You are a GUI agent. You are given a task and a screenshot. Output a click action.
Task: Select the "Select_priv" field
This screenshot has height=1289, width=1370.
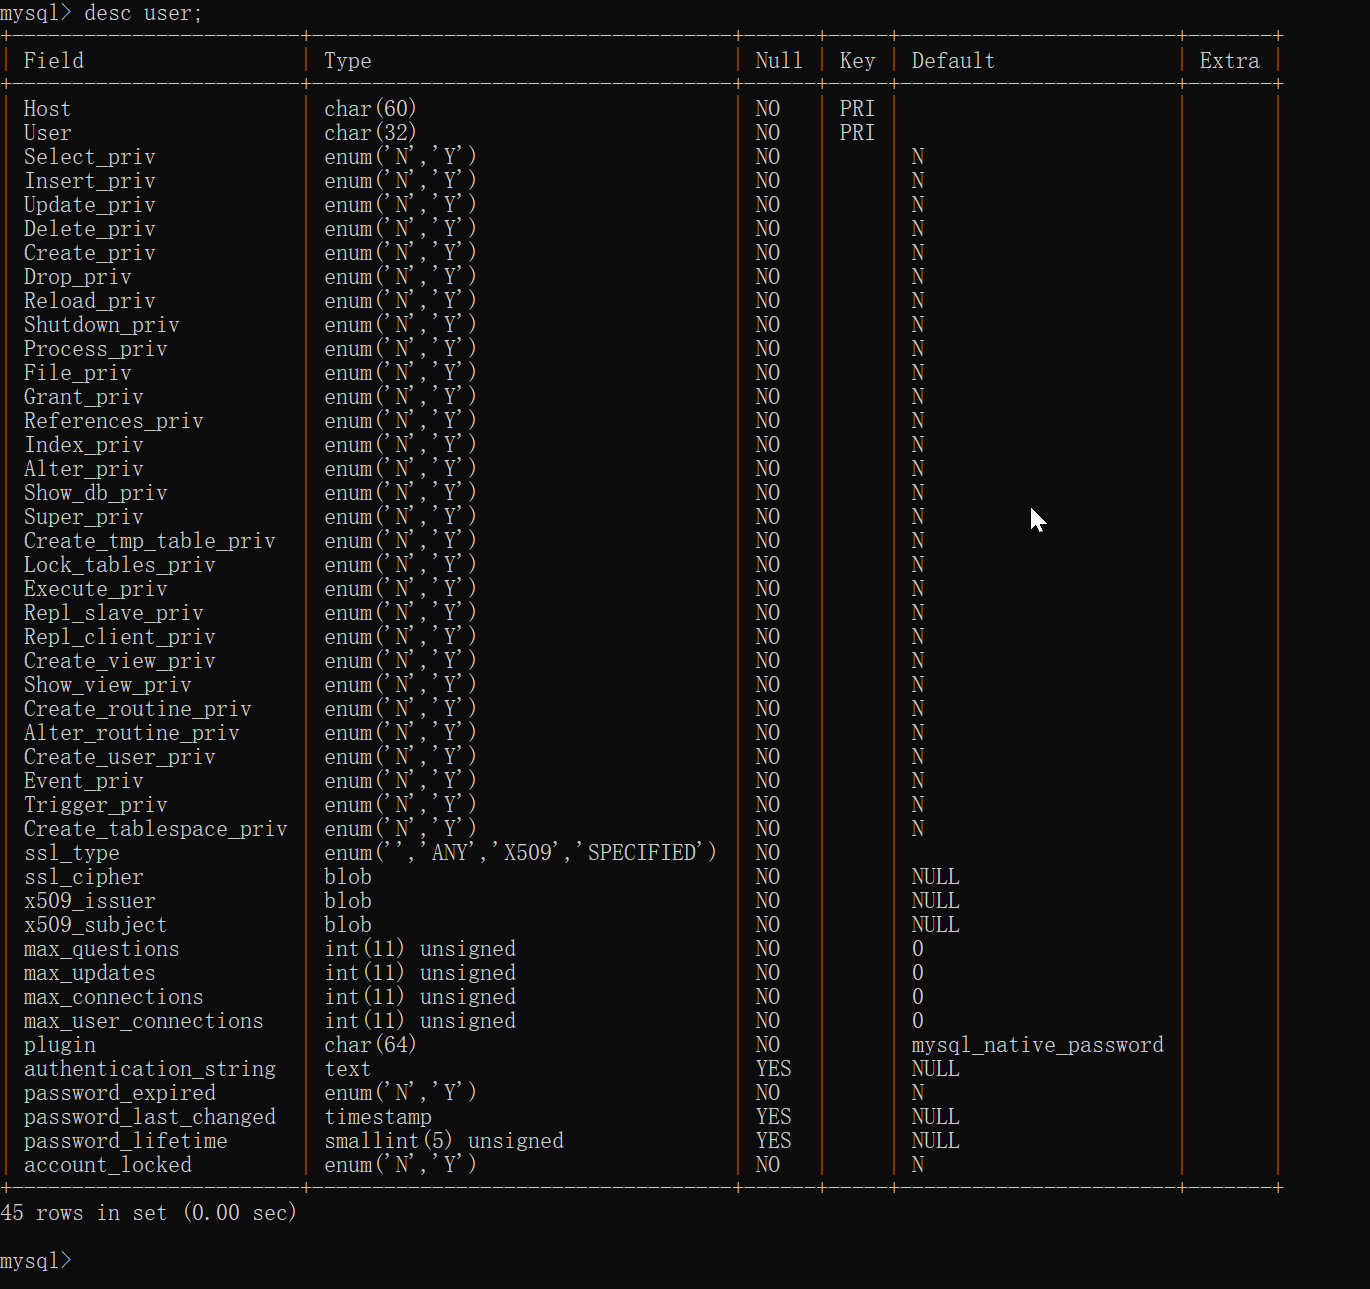(90, 157)
